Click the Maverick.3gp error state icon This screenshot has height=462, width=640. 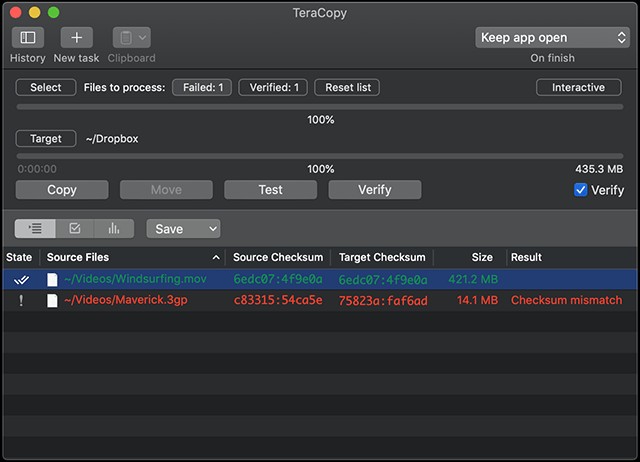tap(20, 300)
